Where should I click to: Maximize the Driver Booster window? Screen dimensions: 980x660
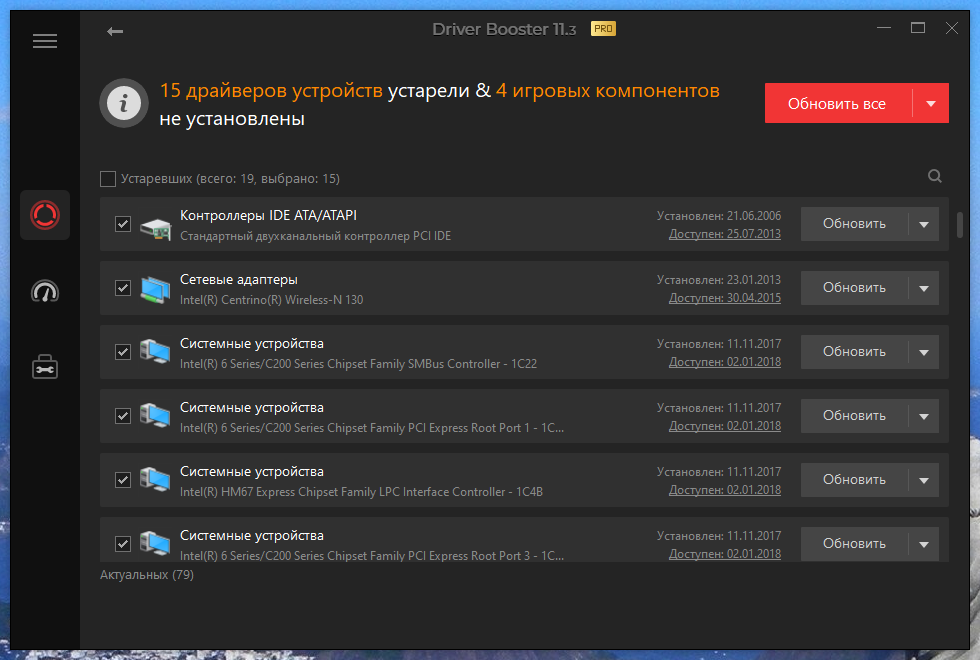tap(918, 28)
